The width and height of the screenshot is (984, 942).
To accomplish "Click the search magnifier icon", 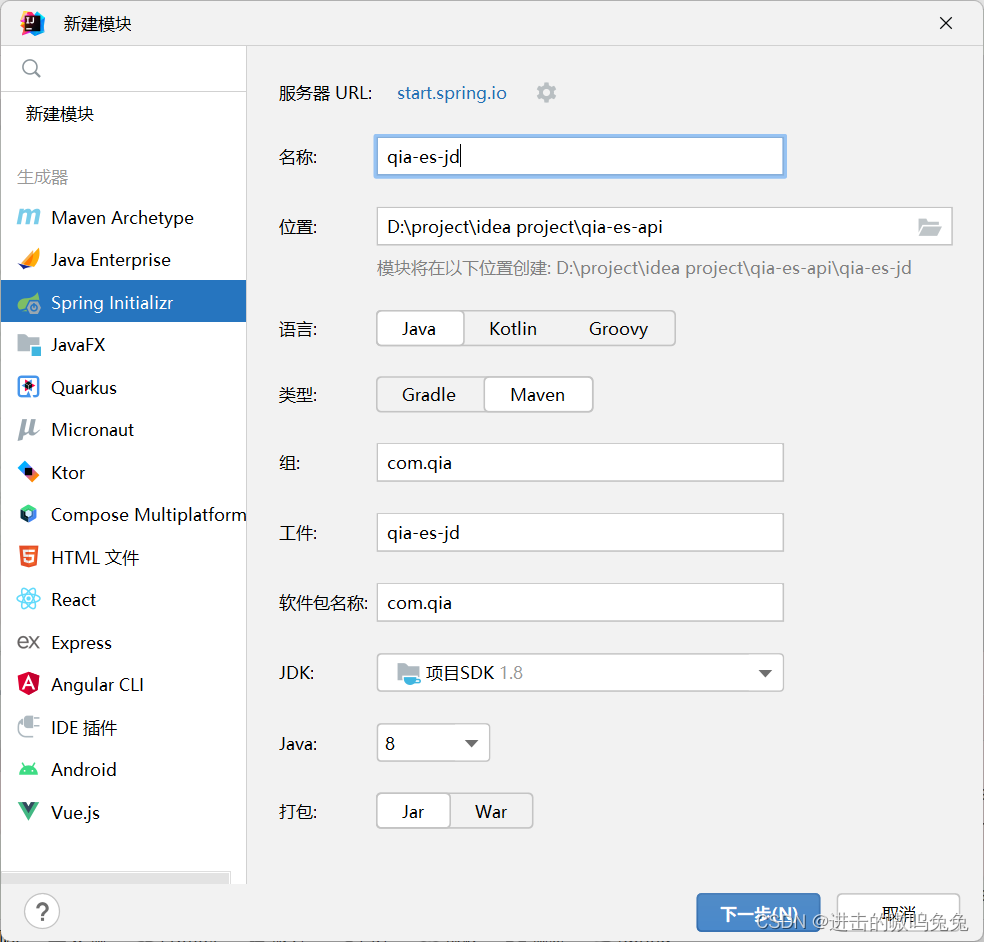I will pos(31,68).
